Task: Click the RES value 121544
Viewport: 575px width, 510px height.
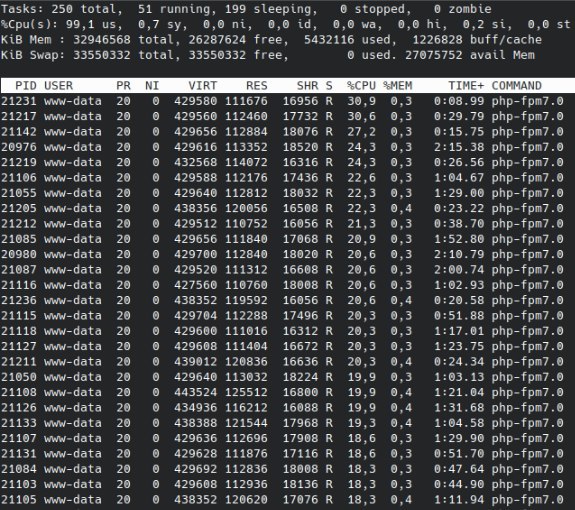Action: click(246, 423)
